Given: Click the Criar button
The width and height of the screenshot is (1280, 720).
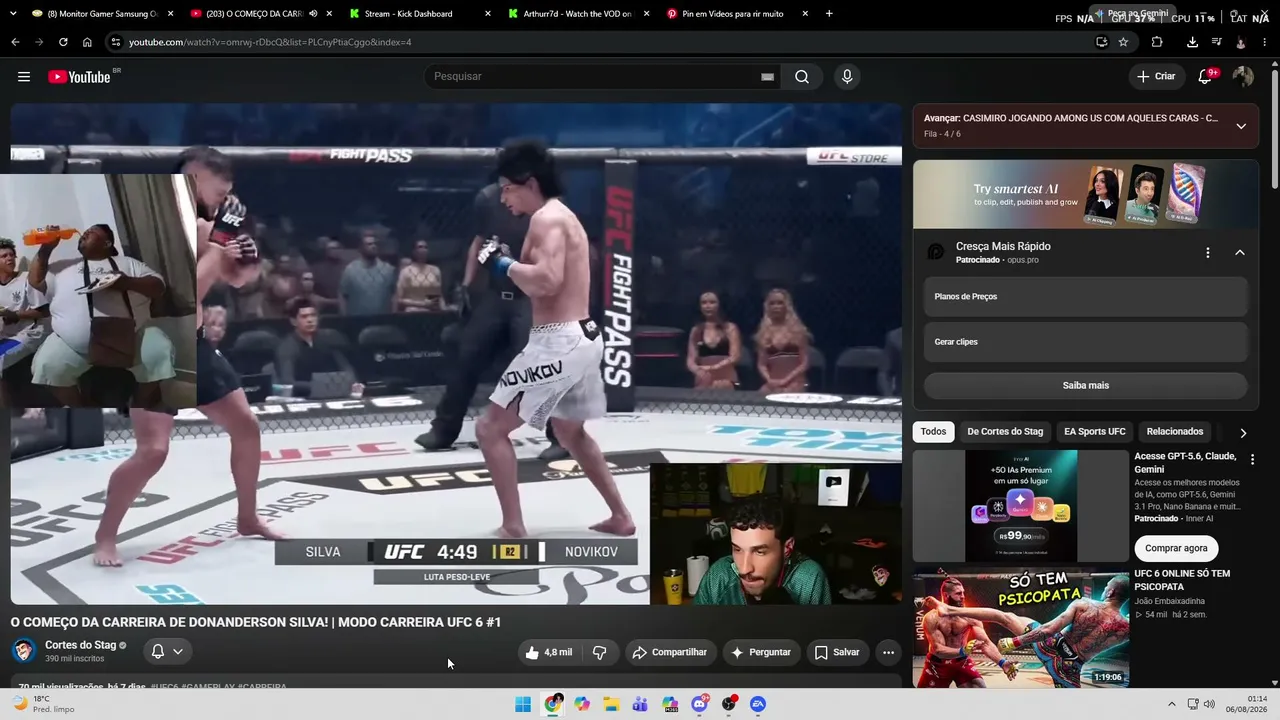Looking at the screenshot, I should (1156, 77).
